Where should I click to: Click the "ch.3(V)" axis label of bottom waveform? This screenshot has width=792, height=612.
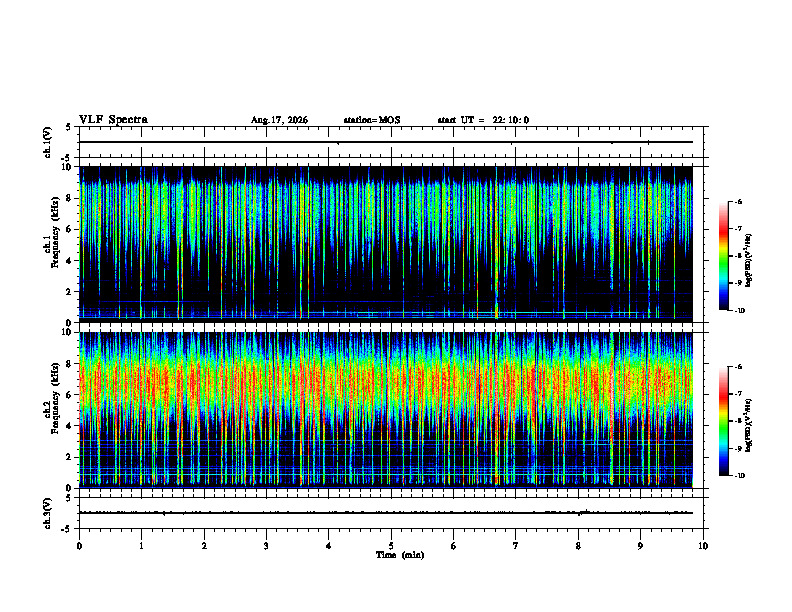click(48, 513)
